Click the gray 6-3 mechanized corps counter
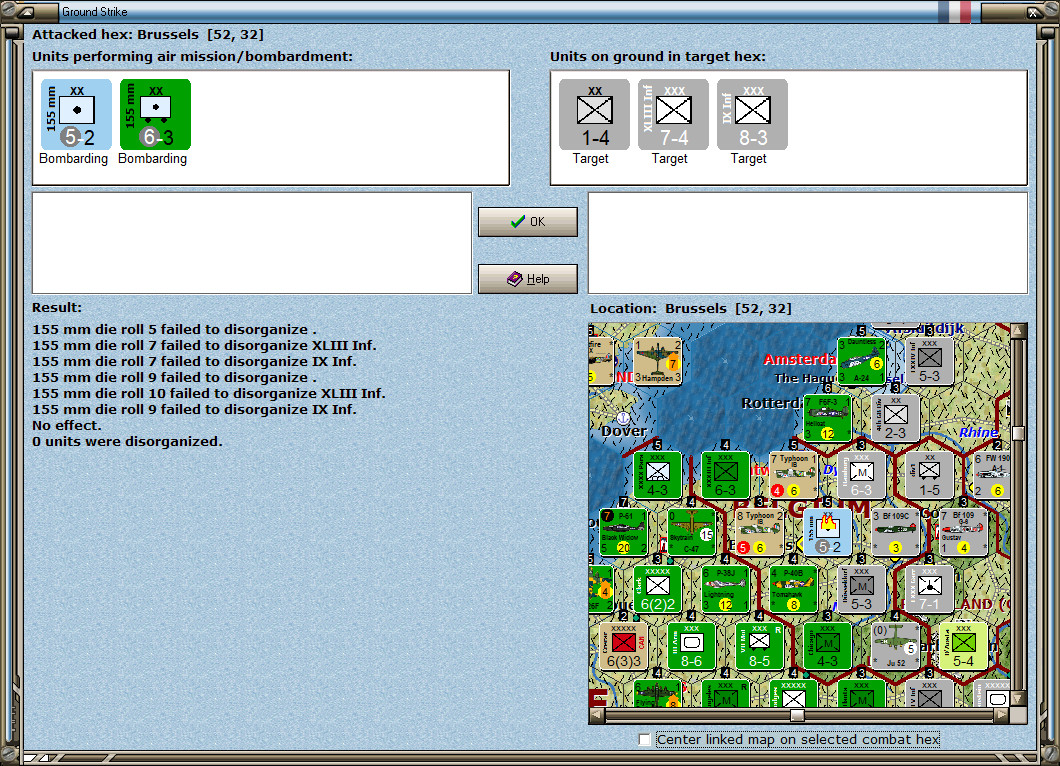 coord(861,475)
